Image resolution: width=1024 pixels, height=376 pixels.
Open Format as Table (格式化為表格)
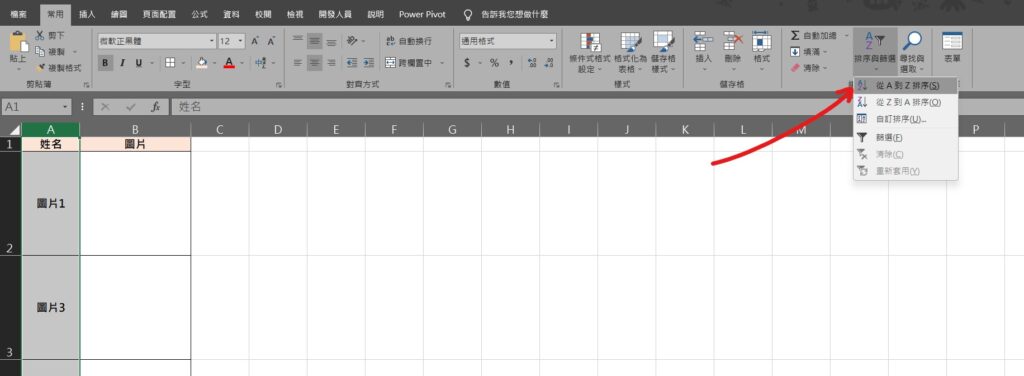pyautogui.click(x=630, y=52)
